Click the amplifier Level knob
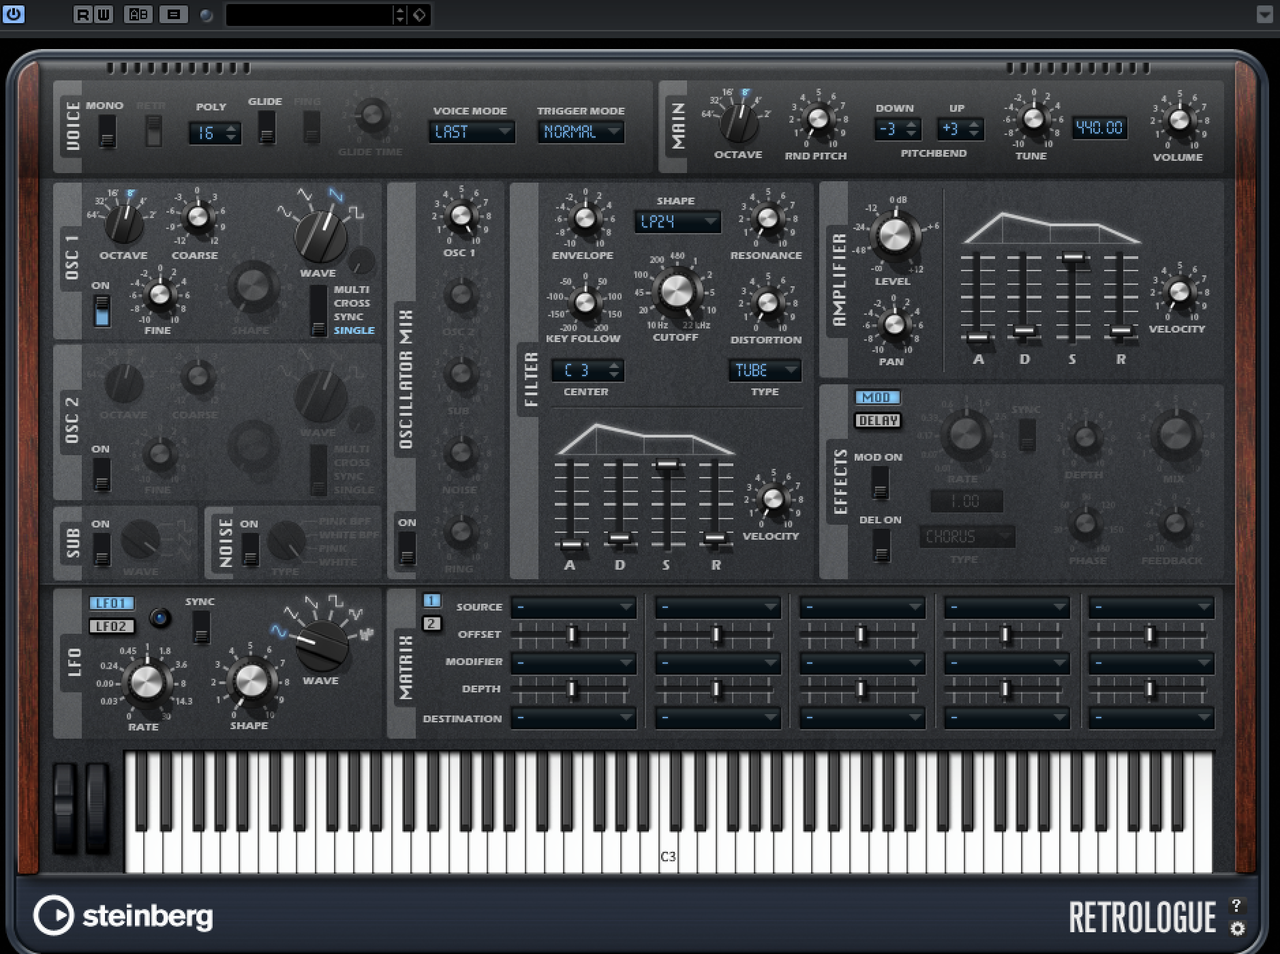Image resolution: width=1280 pixels, height=954 pixels. [x=894, y=236]
